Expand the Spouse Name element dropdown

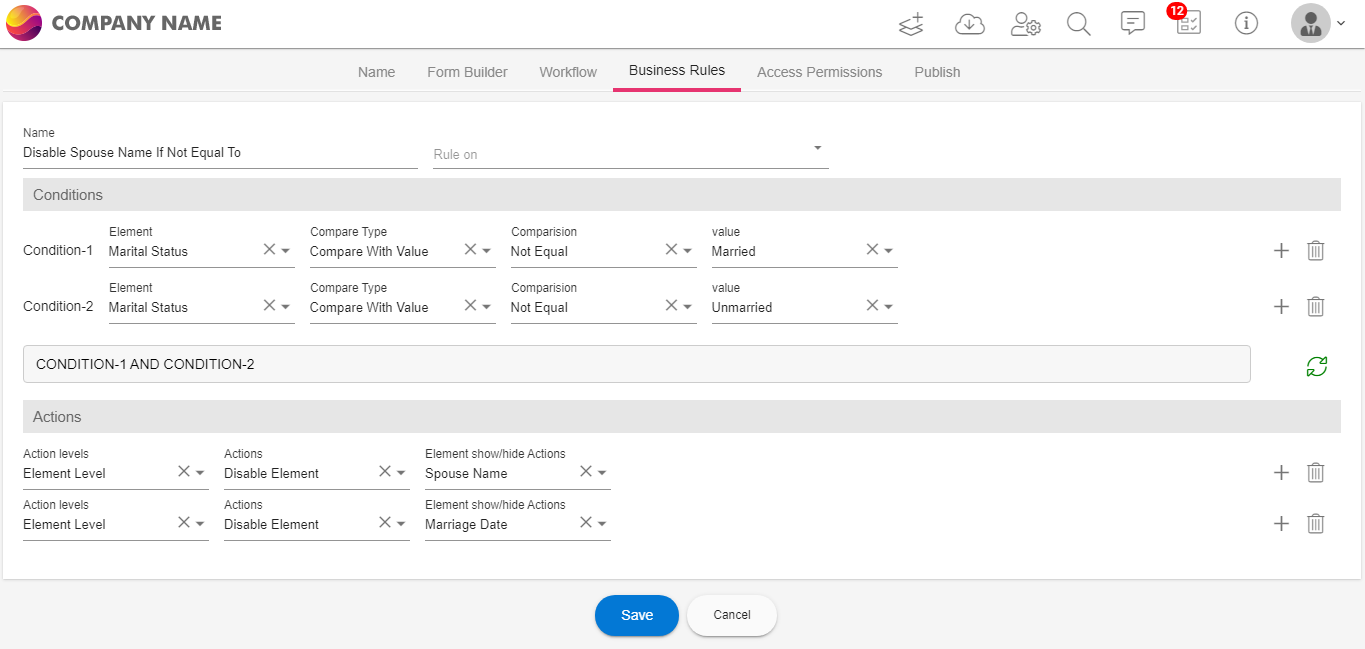pos(602,473)
